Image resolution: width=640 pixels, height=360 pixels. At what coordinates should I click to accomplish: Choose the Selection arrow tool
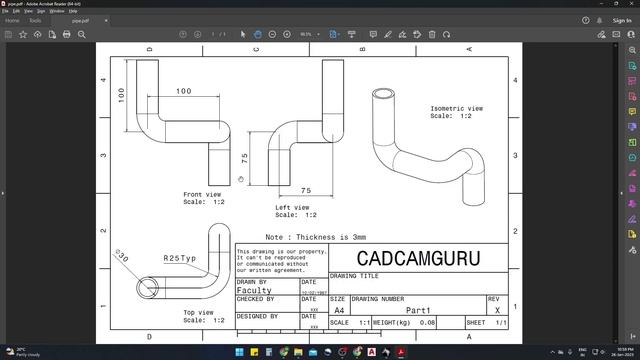tap(243, 35)
